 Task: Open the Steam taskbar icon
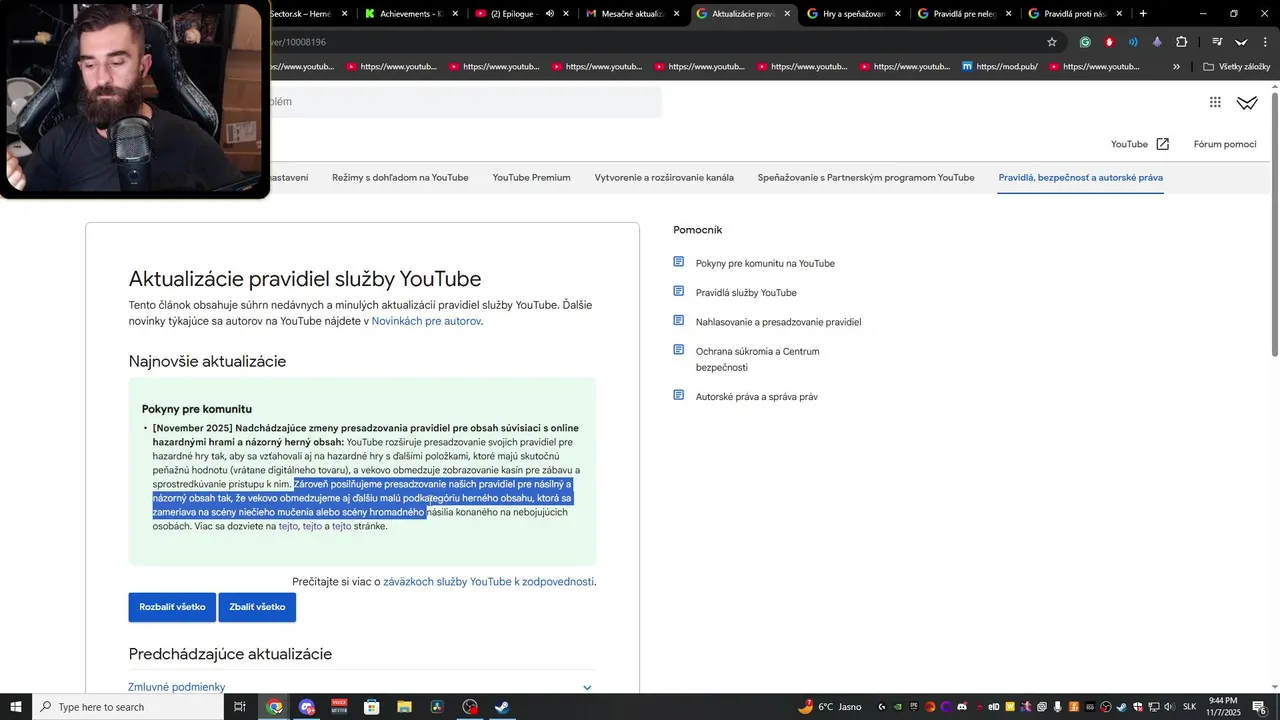point(502,707)
